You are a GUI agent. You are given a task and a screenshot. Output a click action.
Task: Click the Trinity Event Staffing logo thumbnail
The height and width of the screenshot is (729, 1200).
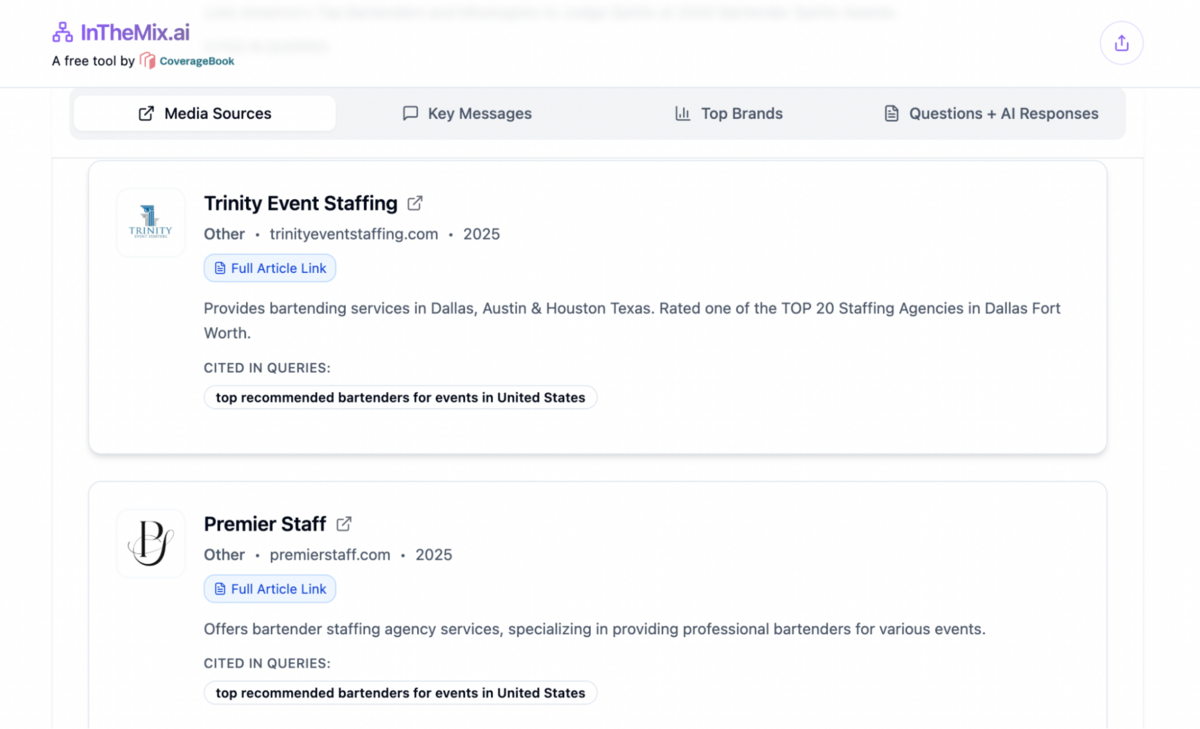pos(151,223)
